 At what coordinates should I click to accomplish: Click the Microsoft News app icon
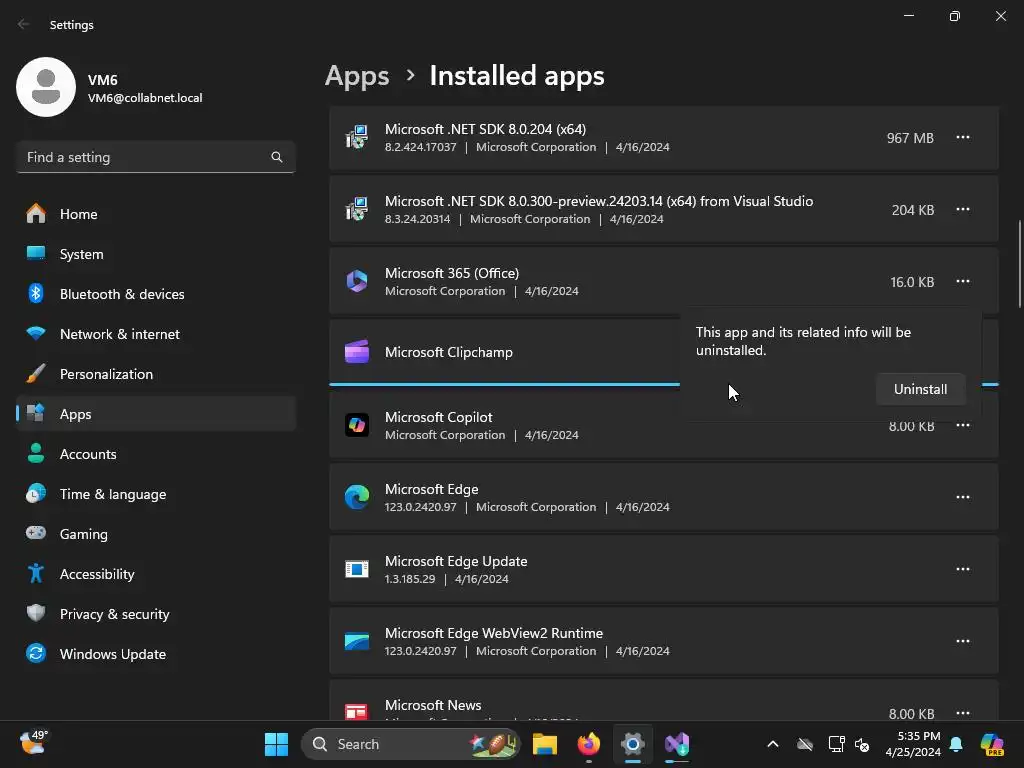[x=357, y=712]
